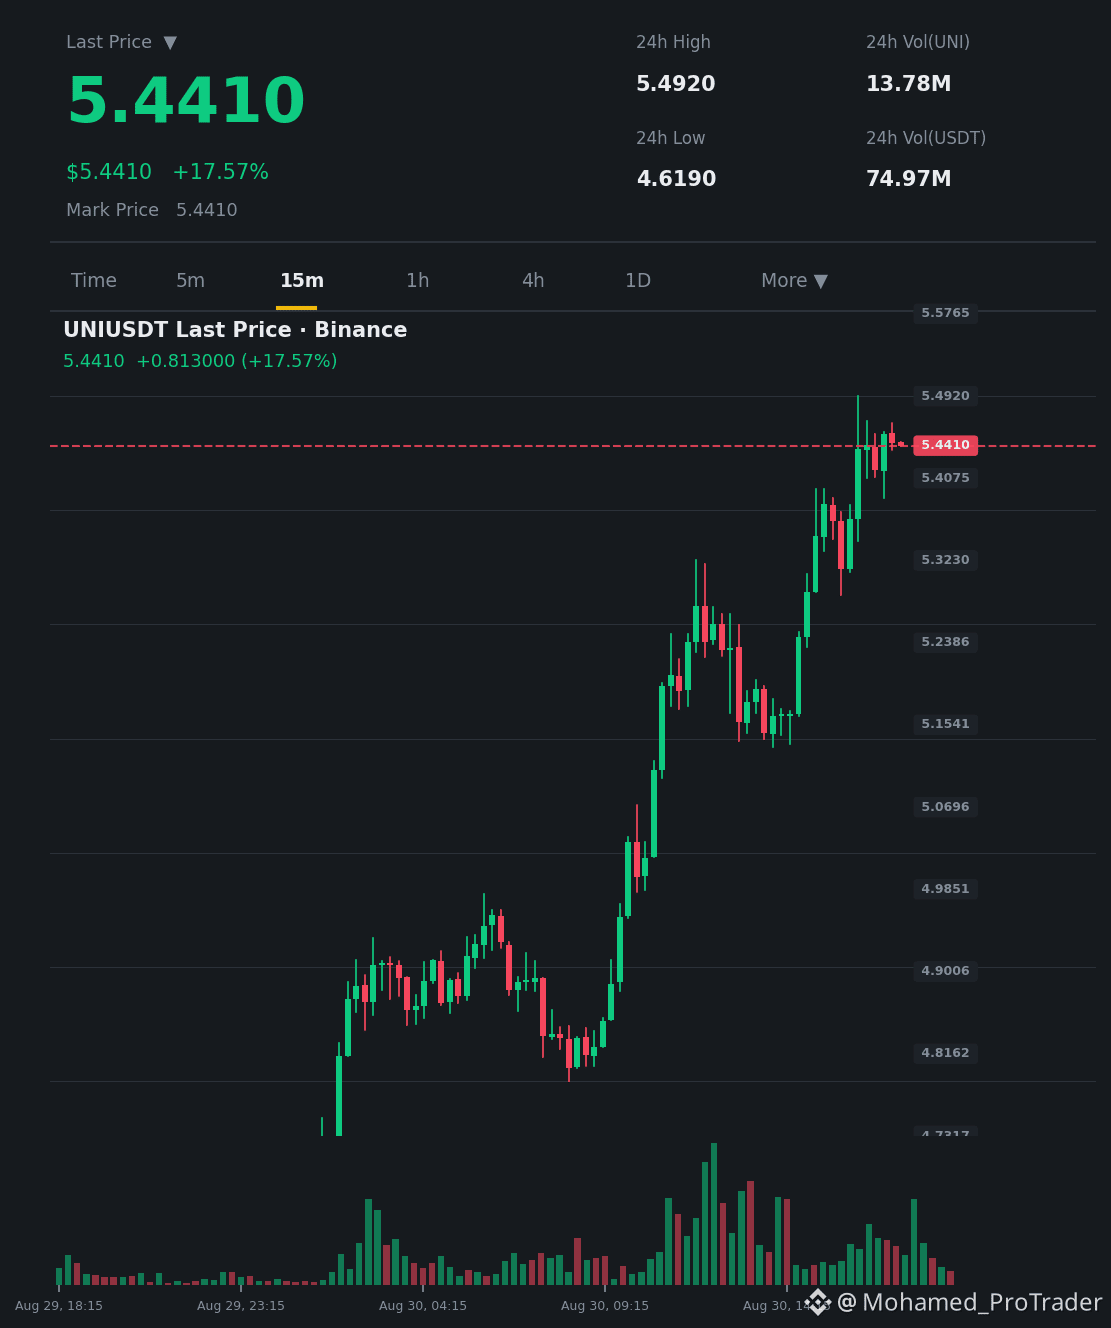Click the Mark Price 5.4410 value
The image size is (1111, 1328).
[x=206, y=210]
